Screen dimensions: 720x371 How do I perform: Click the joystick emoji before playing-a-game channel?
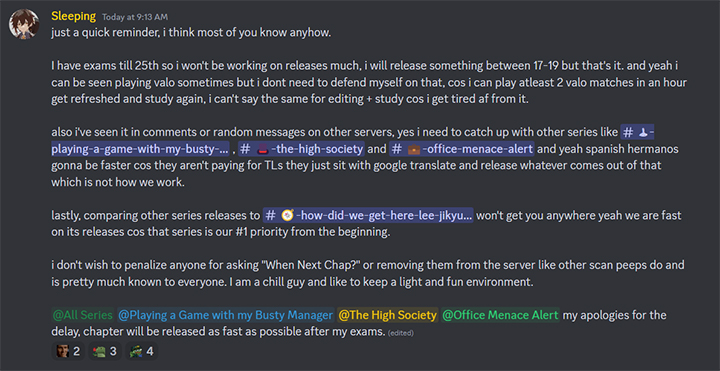643,133
